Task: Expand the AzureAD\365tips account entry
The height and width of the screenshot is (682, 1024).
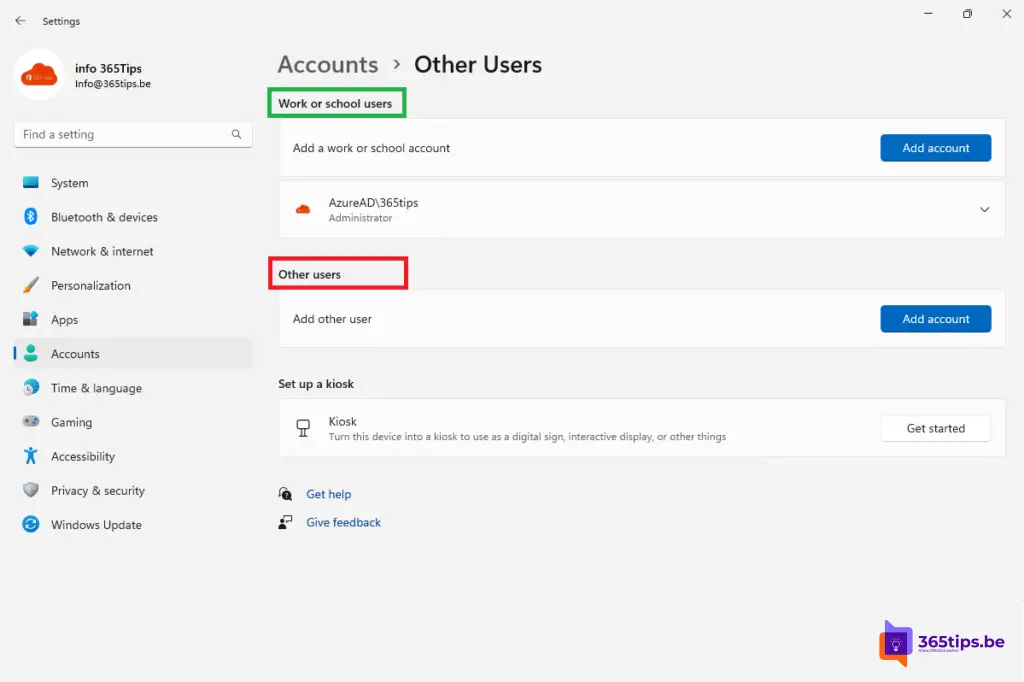Action: point(984,210)
